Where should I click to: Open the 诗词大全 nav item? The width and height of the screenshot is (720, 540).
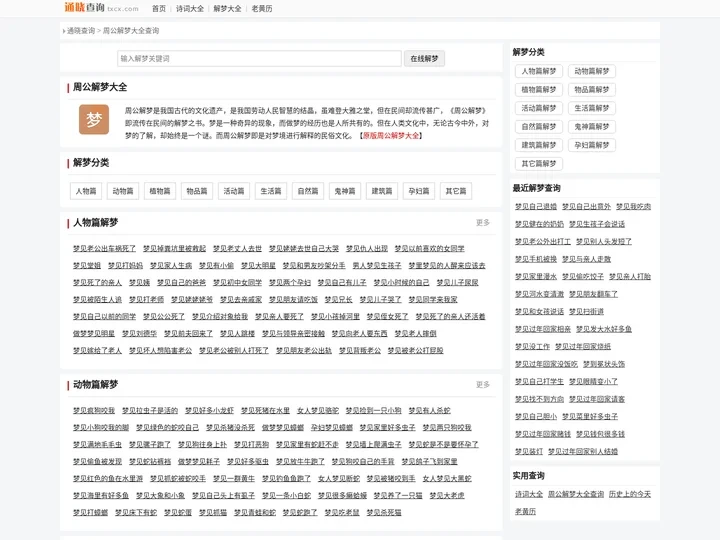coord(190,9)
